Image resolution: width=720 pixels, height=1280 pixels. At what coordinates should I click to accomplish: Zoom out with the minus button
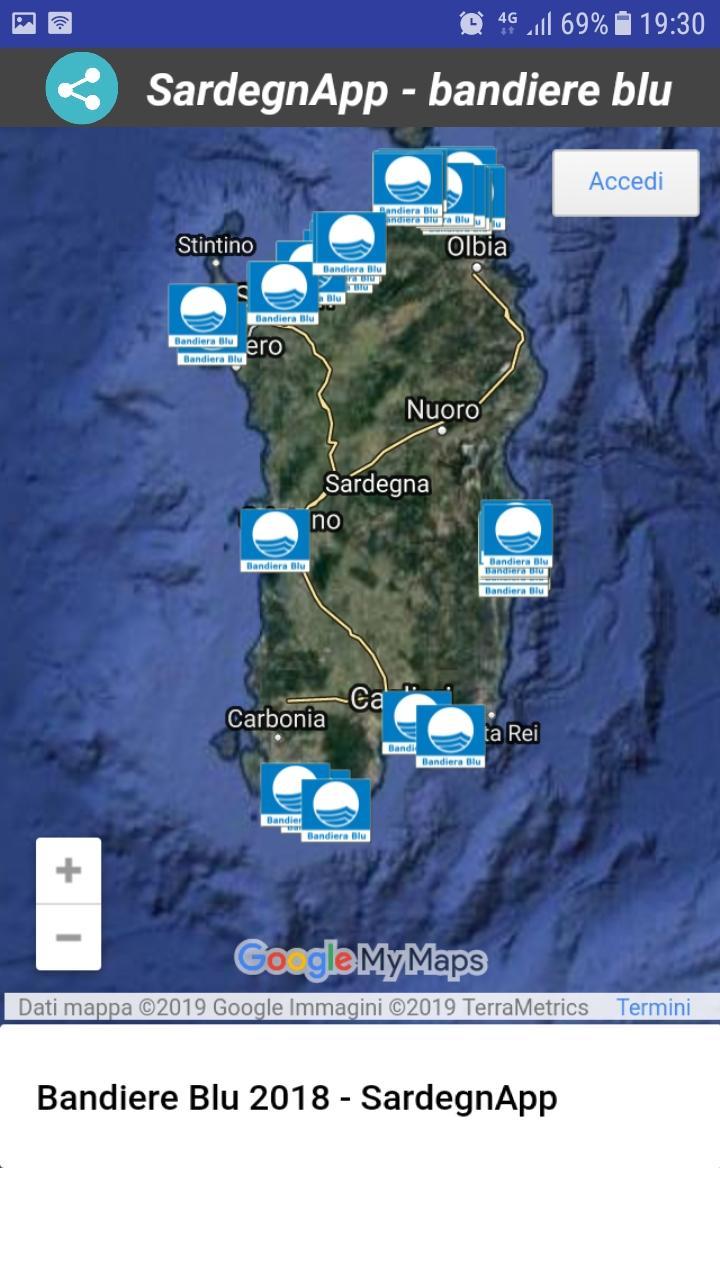click(x=68, y=937)
